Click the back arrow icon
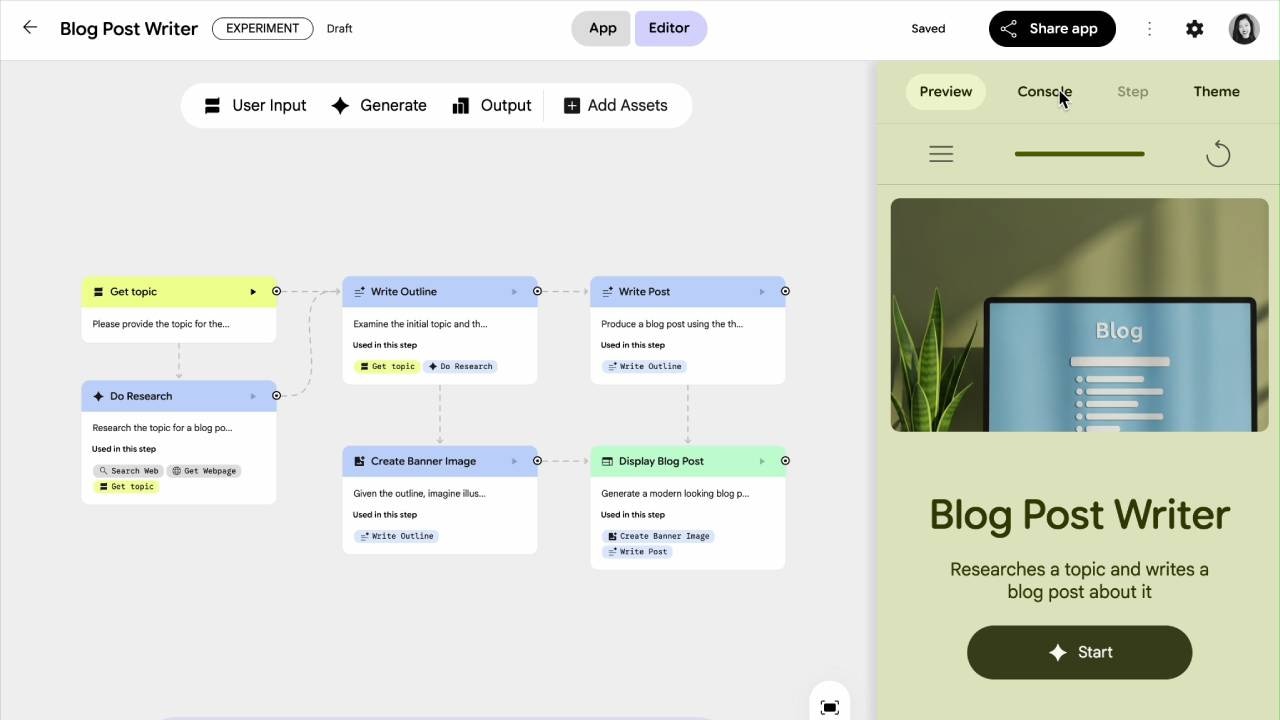The width and height of the screenshot is (1280, 720). coord(30,28)
